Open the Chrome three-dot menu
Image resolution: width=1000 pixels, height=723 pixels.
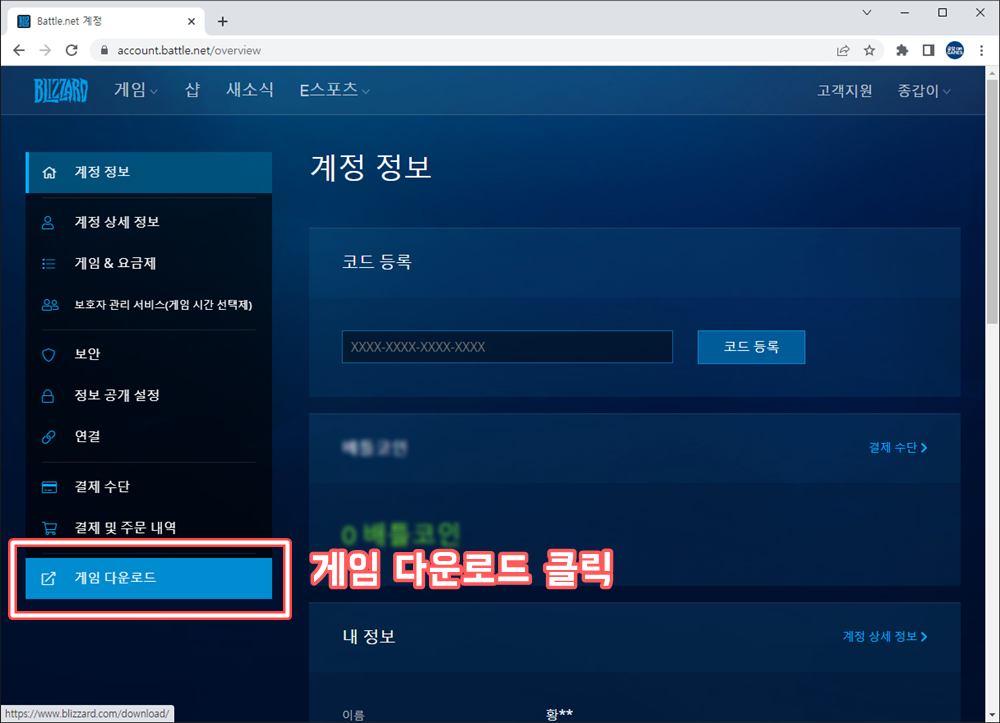click(x=982, y=50)
